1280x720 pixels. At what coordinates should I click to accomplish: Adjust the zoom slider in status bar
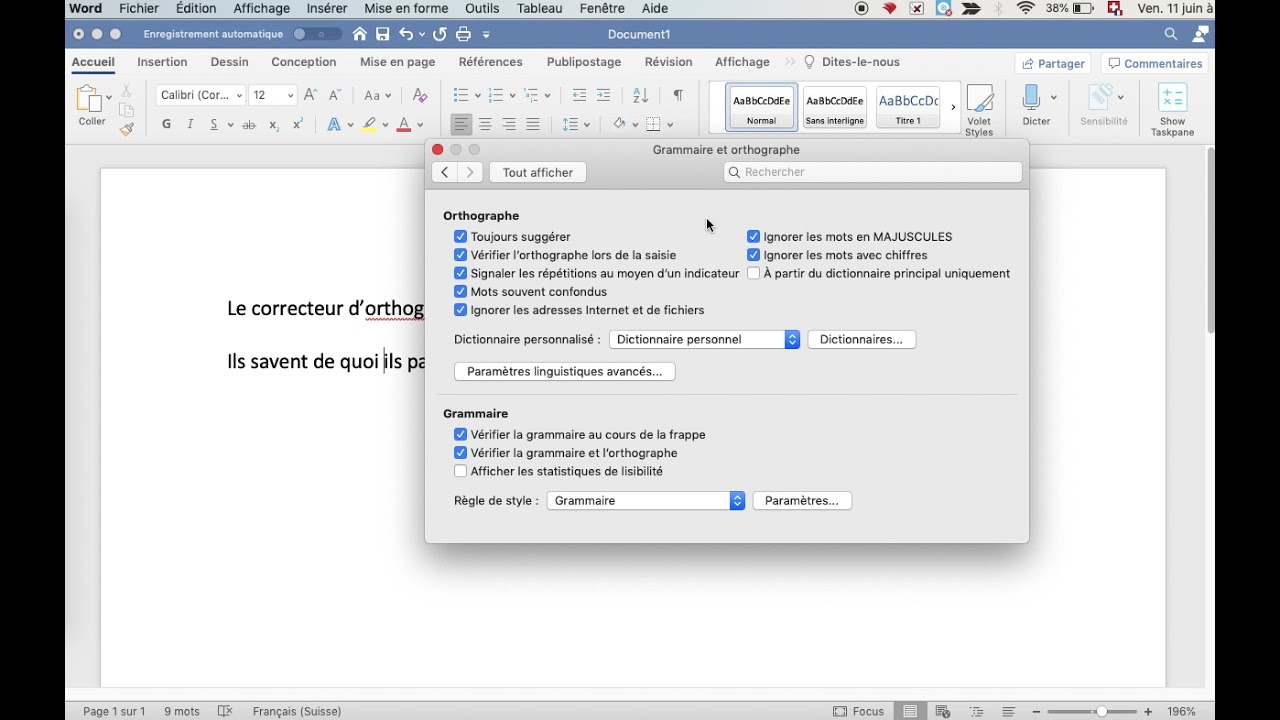pyautogui.click(x=1101, y=711)
